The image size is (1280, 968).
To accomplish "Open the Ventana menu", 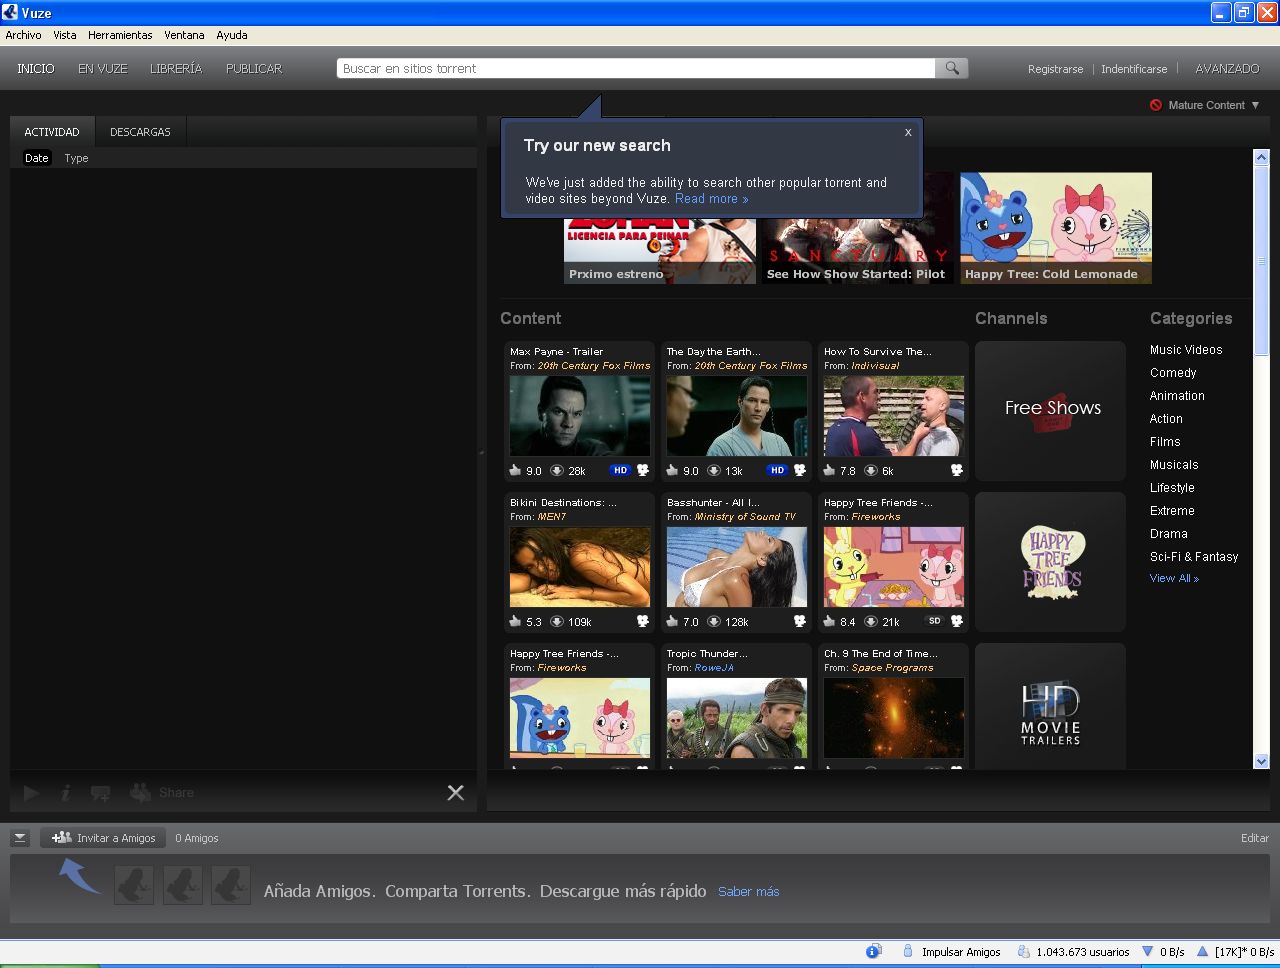I will click(184, 35).
